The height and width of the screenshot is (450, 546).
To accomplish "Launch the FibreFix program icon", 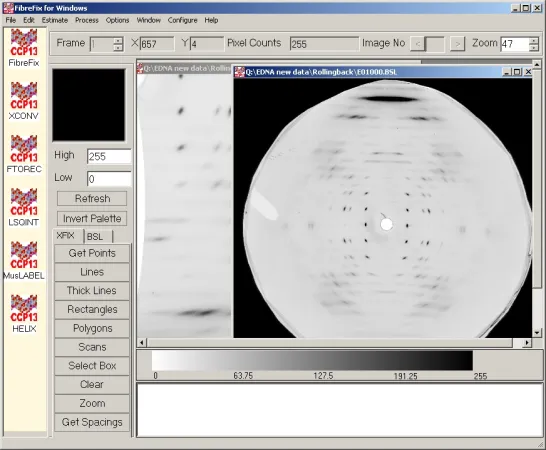I will pyautogui.click(x=24, y=48).
